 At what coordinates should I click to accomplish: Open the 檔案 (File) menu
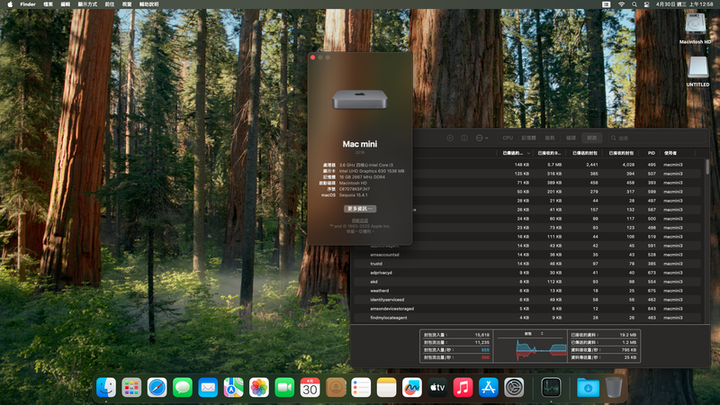pos(48,4)
